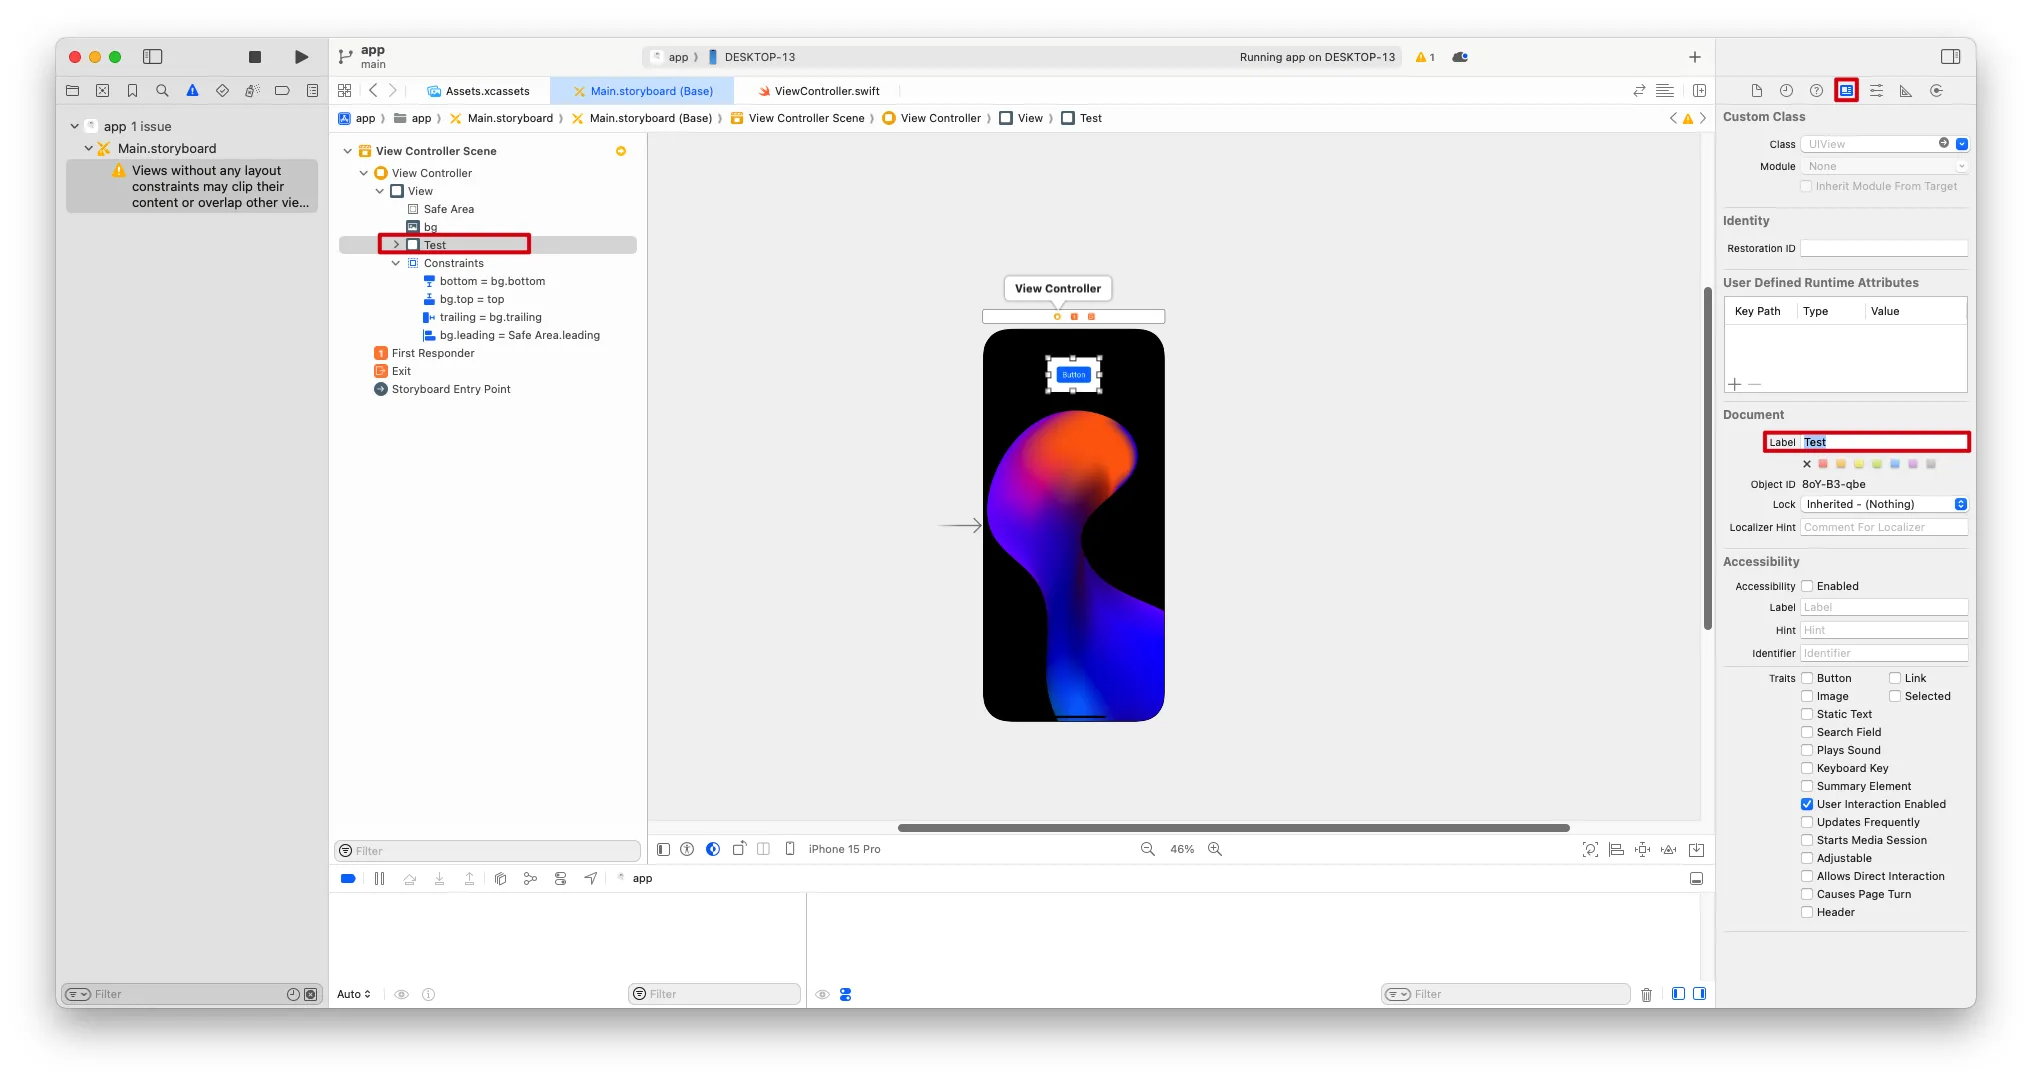Check the Static Text trait

click(x=1807, y=714)
